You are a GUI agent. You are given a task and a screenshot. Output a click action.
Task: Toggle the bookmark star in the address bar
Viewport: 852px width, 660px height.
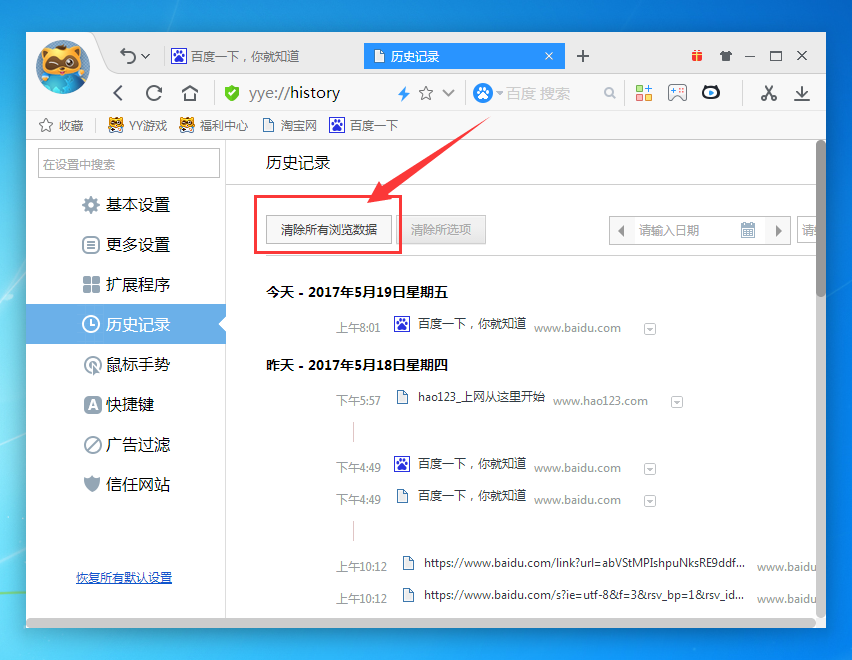(x=424, y=93)
